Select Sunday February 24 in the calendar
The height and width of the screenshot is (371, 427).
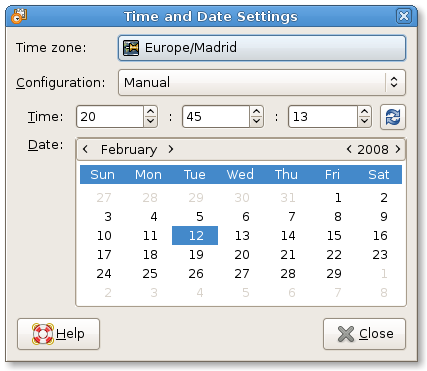click(x=104, y=274)
